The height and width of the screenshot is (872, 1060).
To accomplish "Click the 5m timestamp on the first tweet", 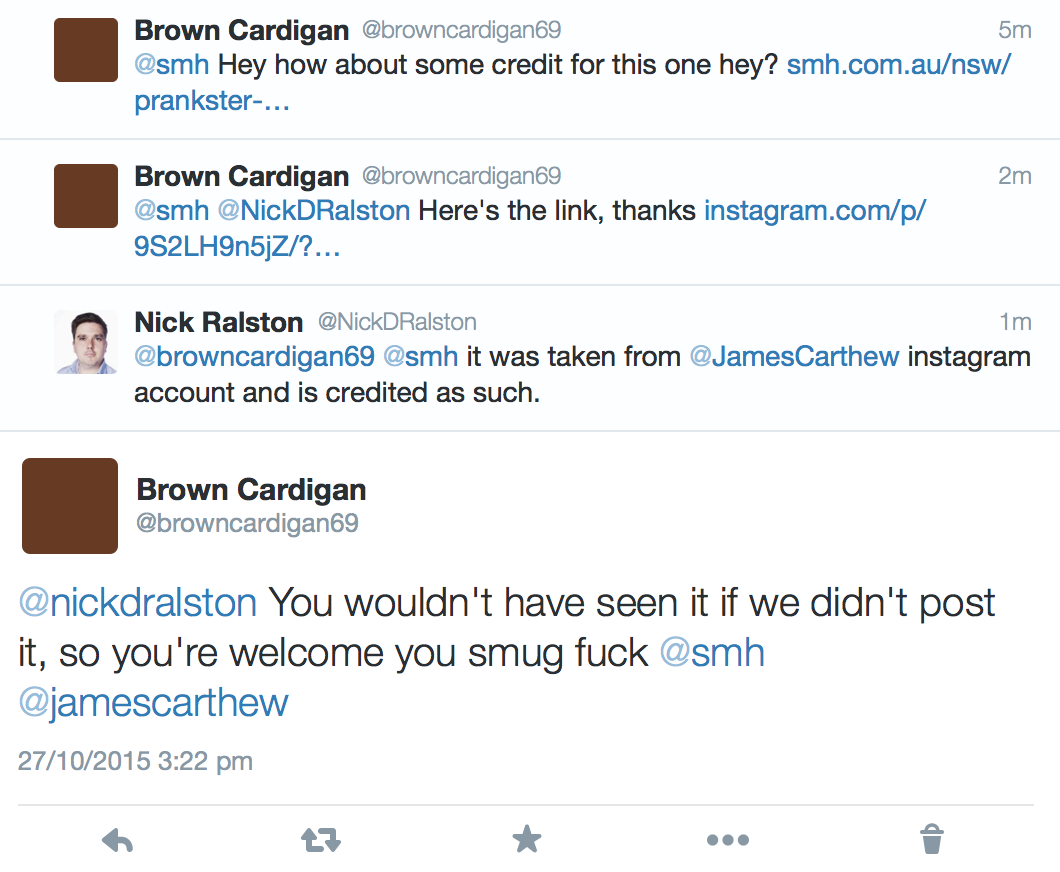I will [1014, 30].
